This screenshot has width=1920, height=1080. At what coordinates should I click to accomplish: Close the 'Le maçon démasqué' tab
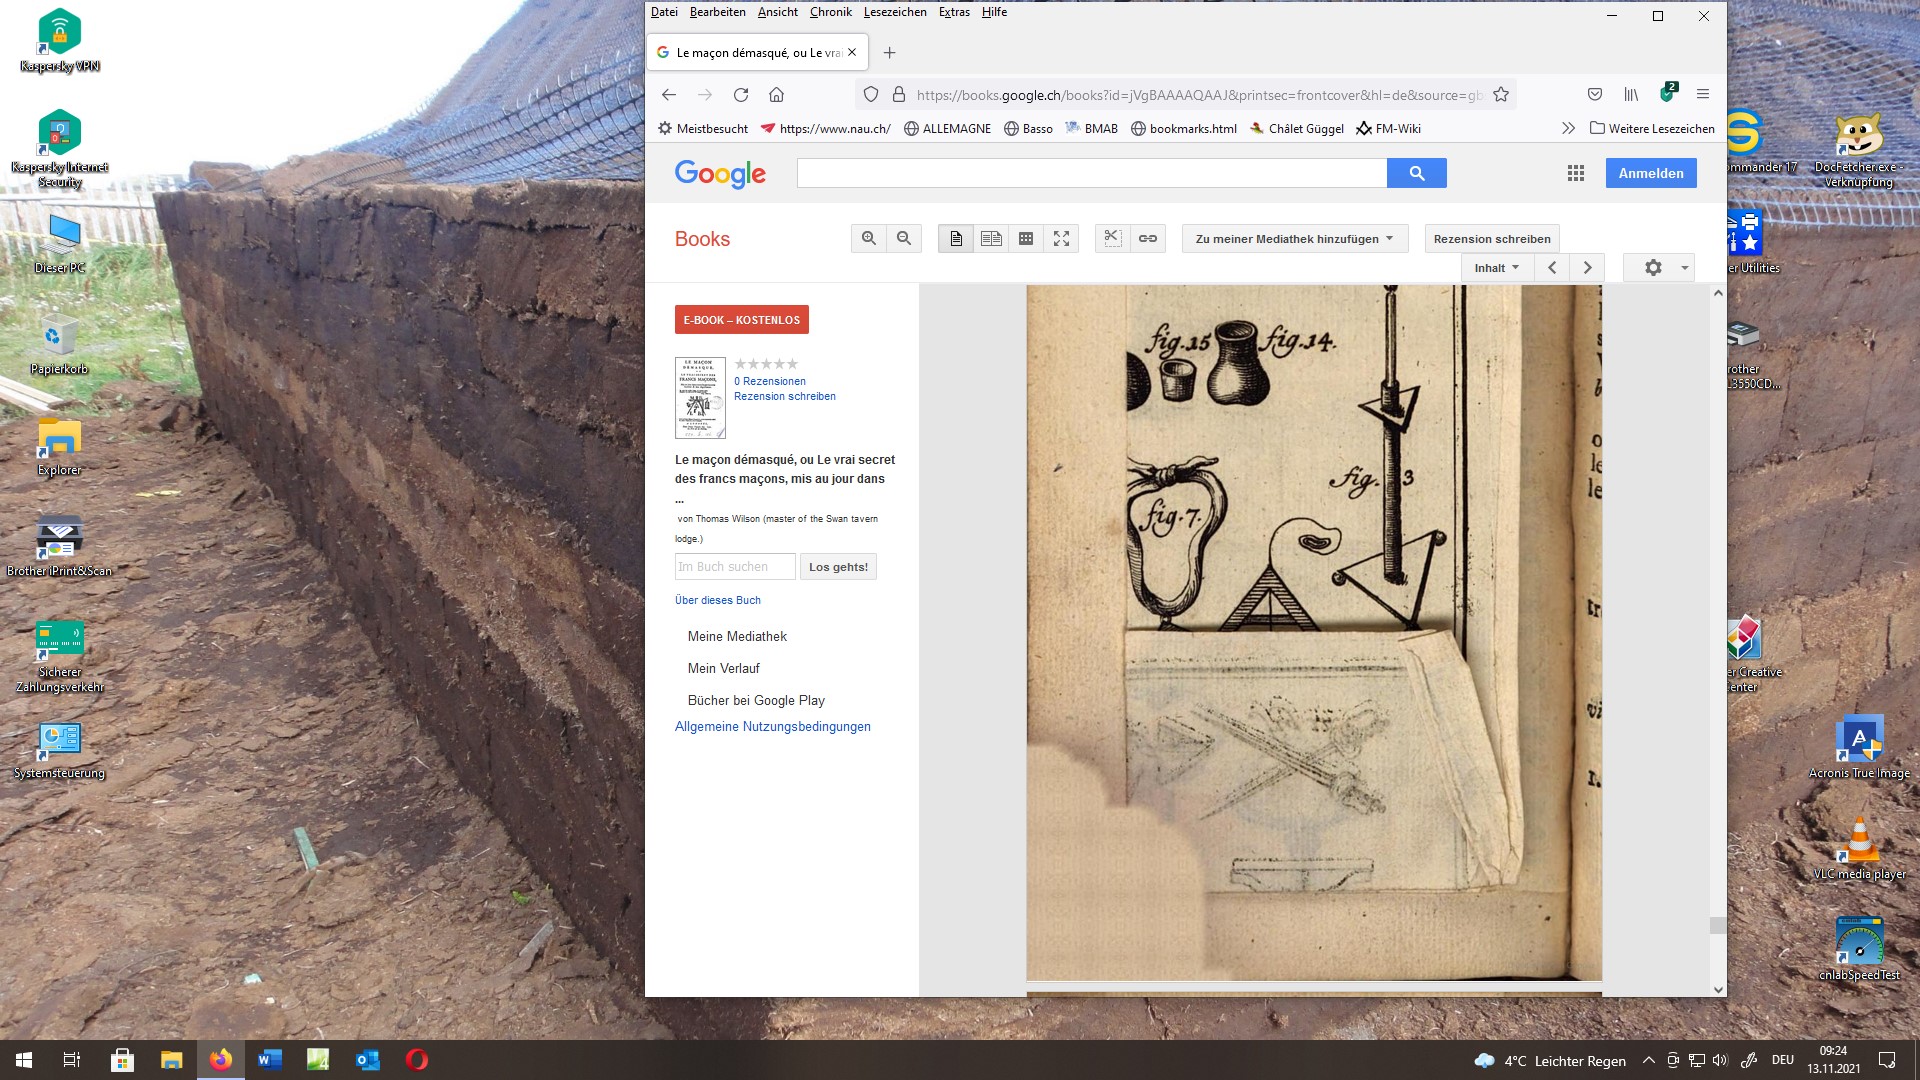[852, 53]
